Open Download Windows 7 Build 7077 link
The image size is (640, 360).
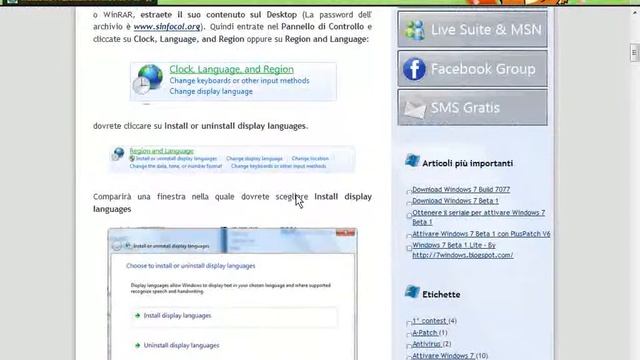click(x=461, y=189)
